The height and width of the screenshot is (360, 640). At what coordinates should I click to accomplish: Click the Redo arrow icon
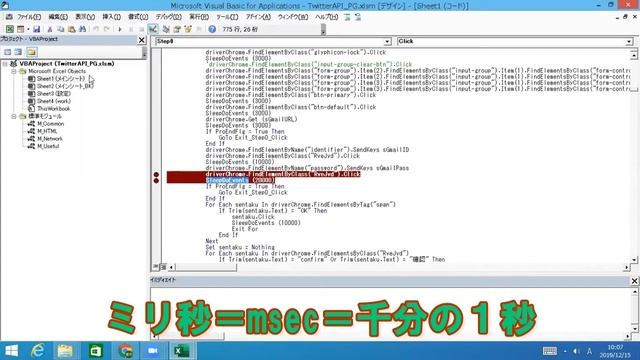pyautogui.click(x=107, y=29)
